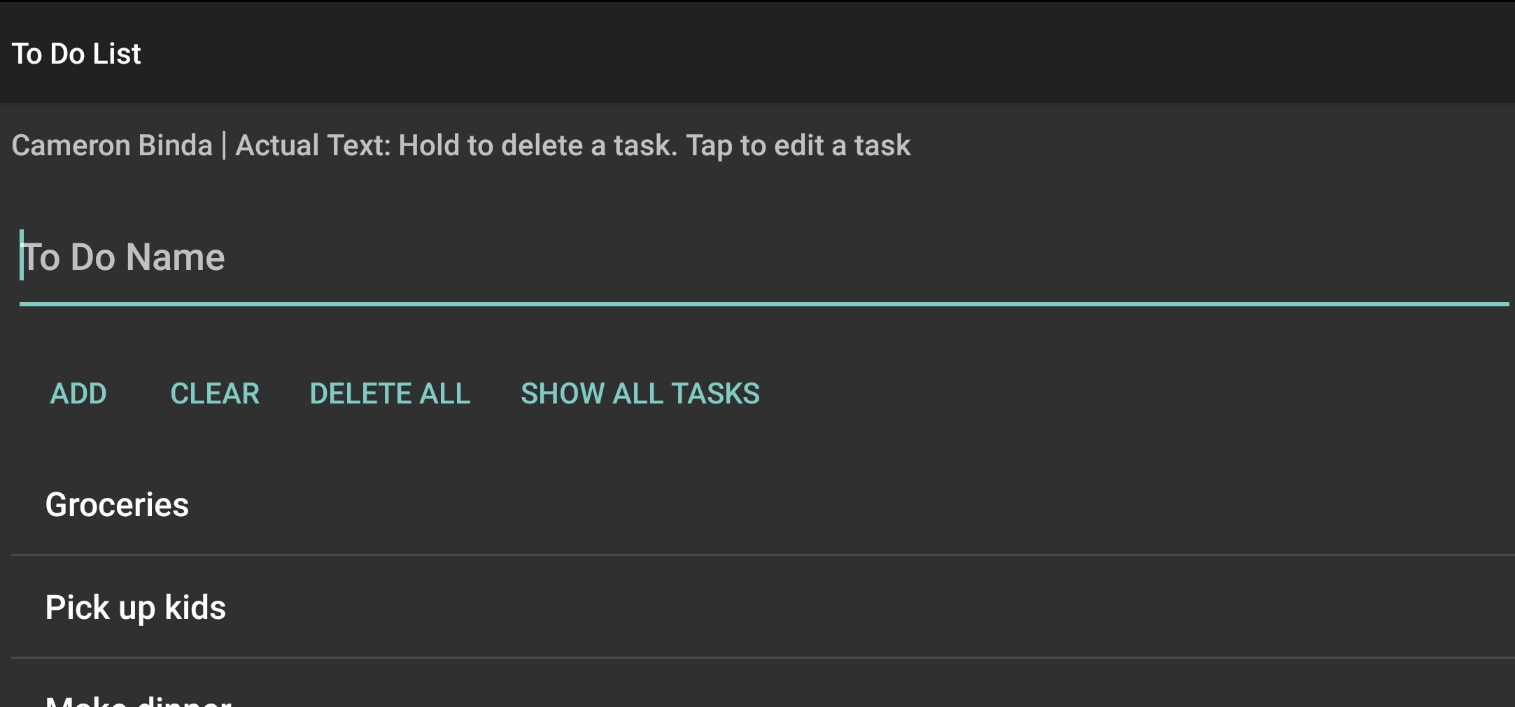
Task: Clear the To Do Name text
Action: (x=215, y=393)
